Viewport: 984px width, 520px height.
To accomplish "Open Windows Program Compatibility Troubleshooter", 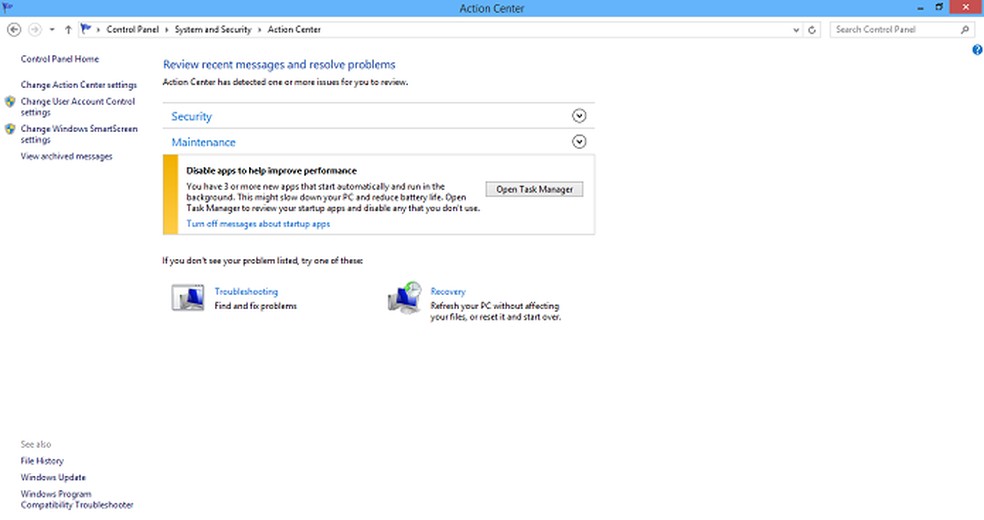I will pyautogui.click(x=77, y=499).
